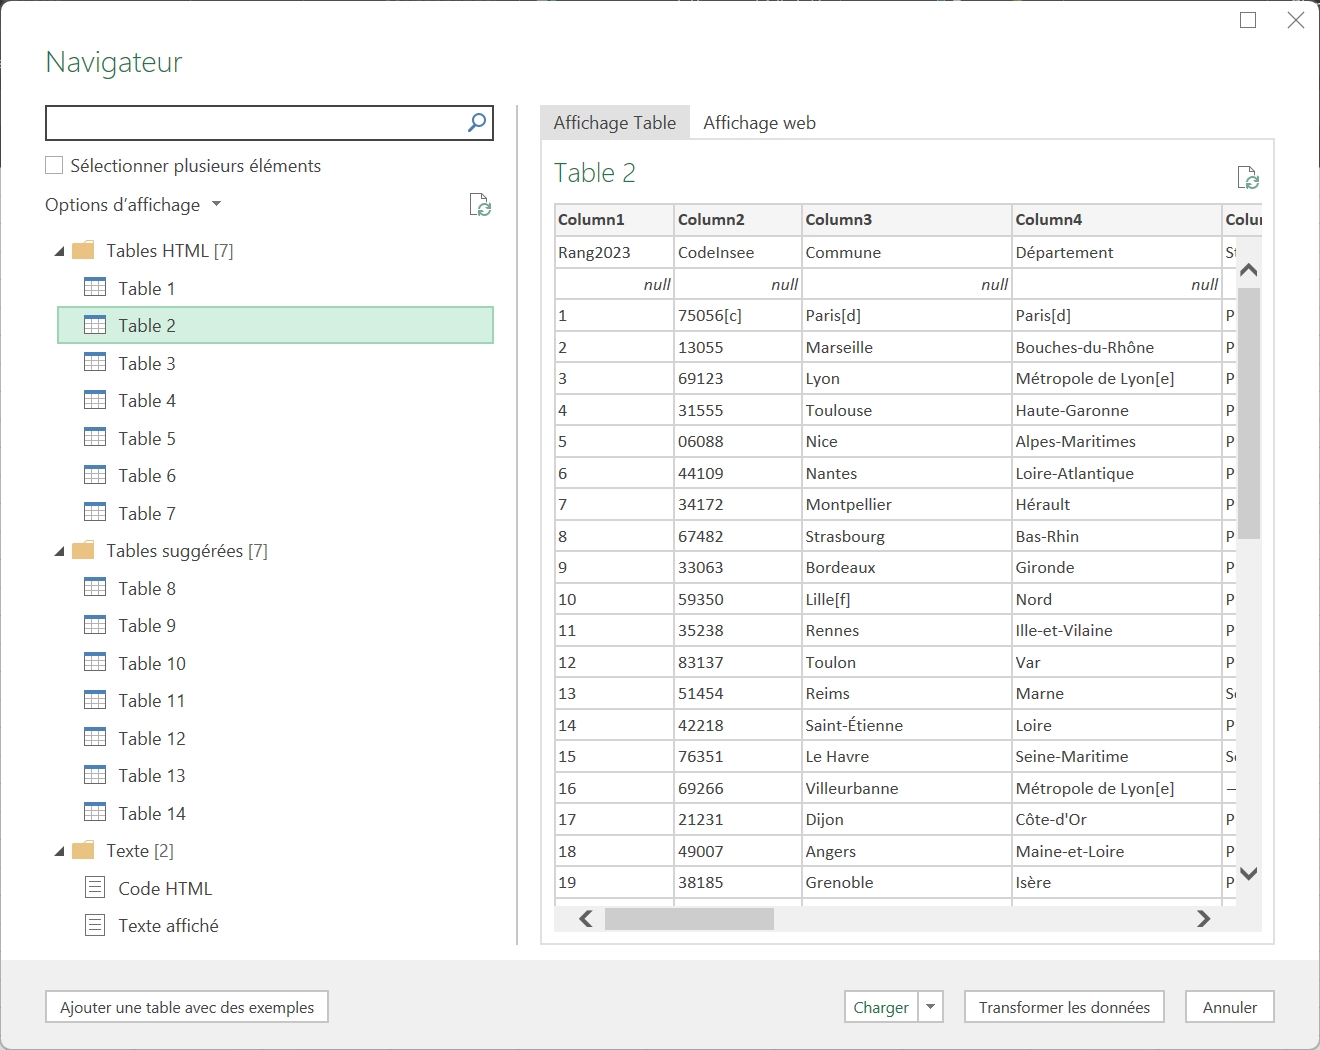Click the vertical scrollbar thumb in preview
This screenshot has height=1050, width=1320.
point(1248,413)
